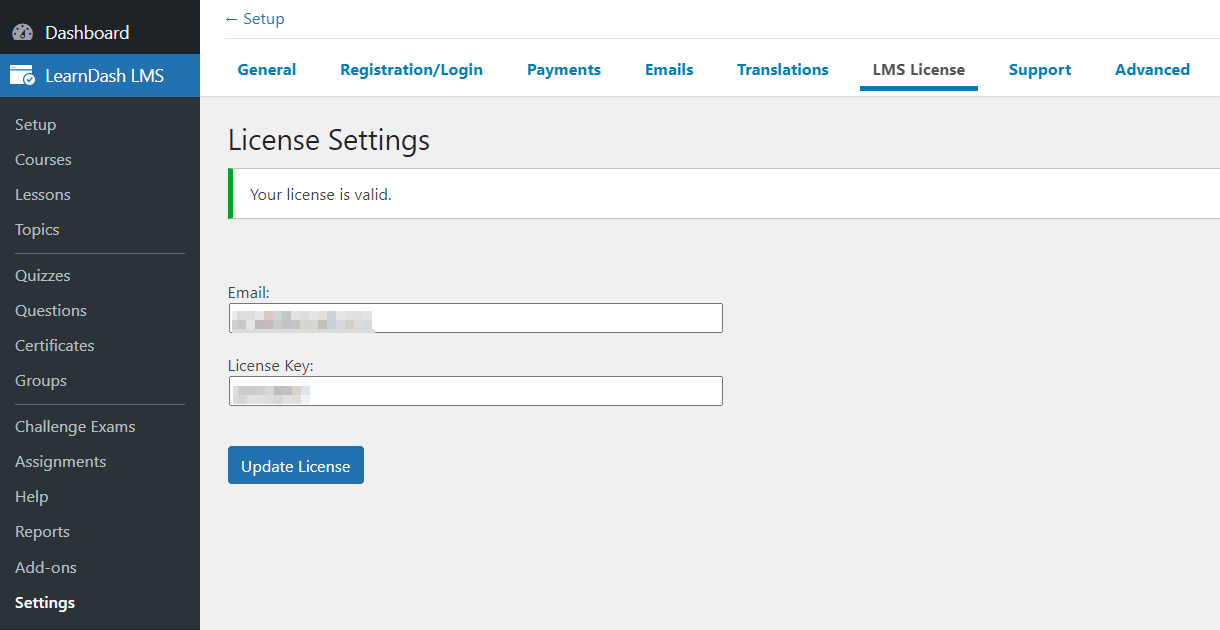1220x630 pixels.
Task: Open the Add-ons page
Action: click(x=46, y=568)
